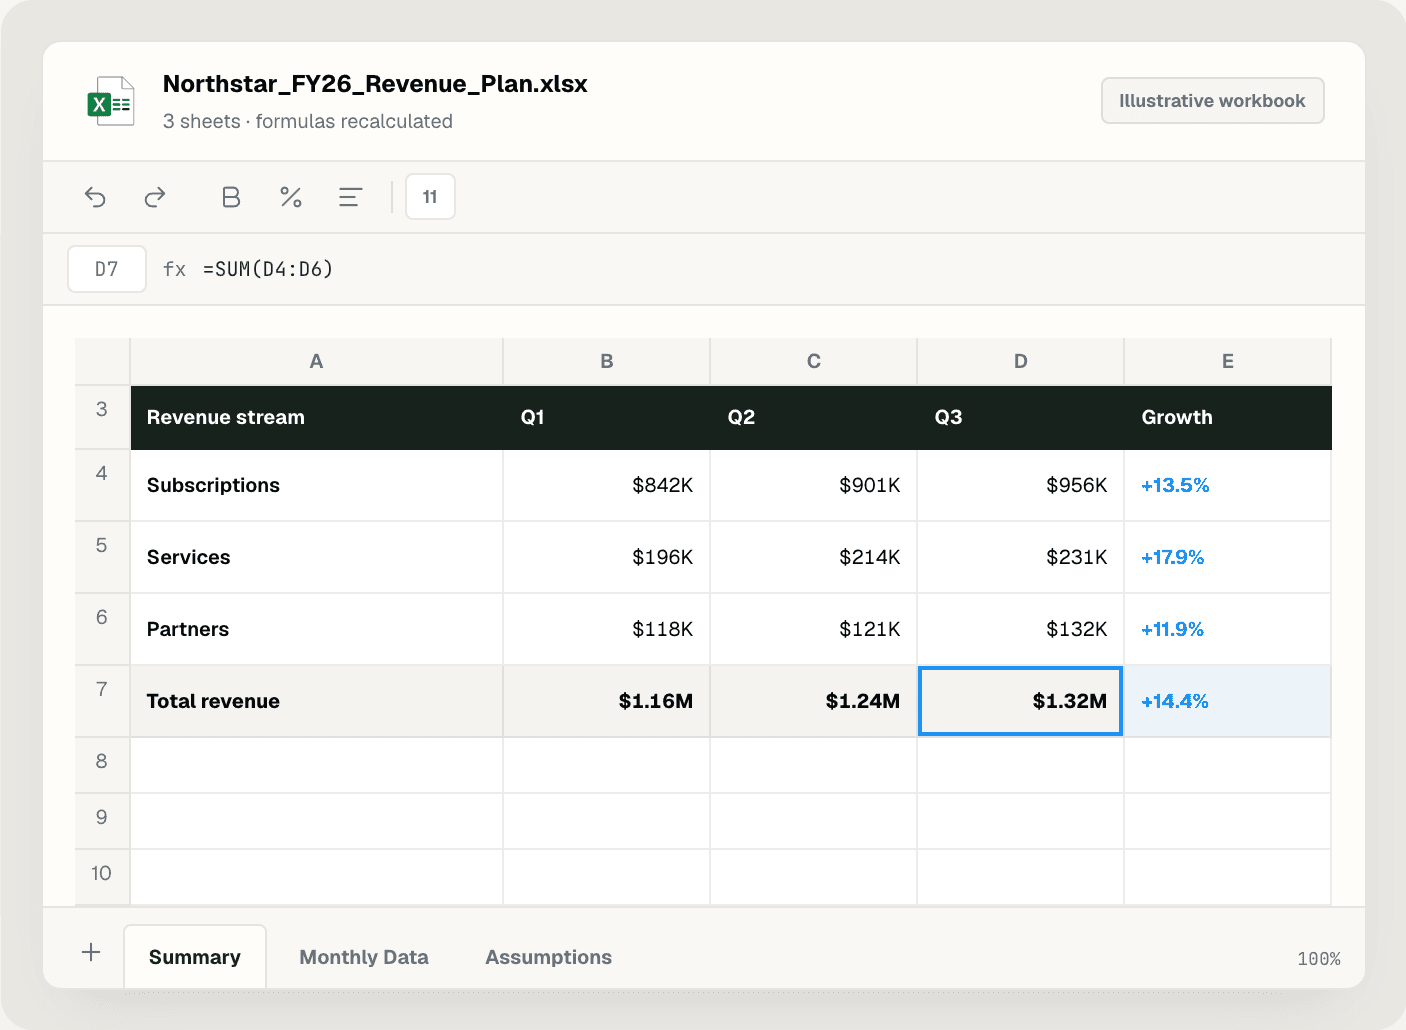This screenshot has width=1406, height=1030.
Task: Click the Q2 header cell
Action: pyautogui.click(x=814, y=417)
